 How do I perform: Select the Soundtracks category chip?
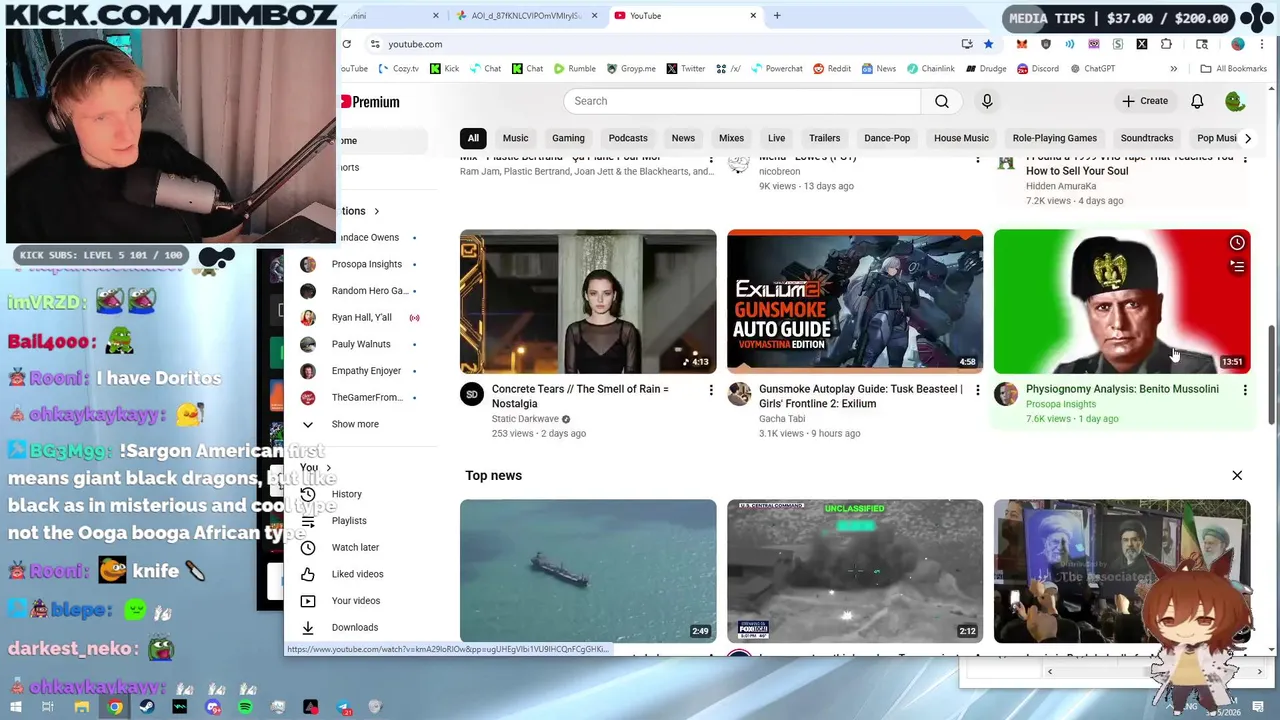[x=1146, y=138]
